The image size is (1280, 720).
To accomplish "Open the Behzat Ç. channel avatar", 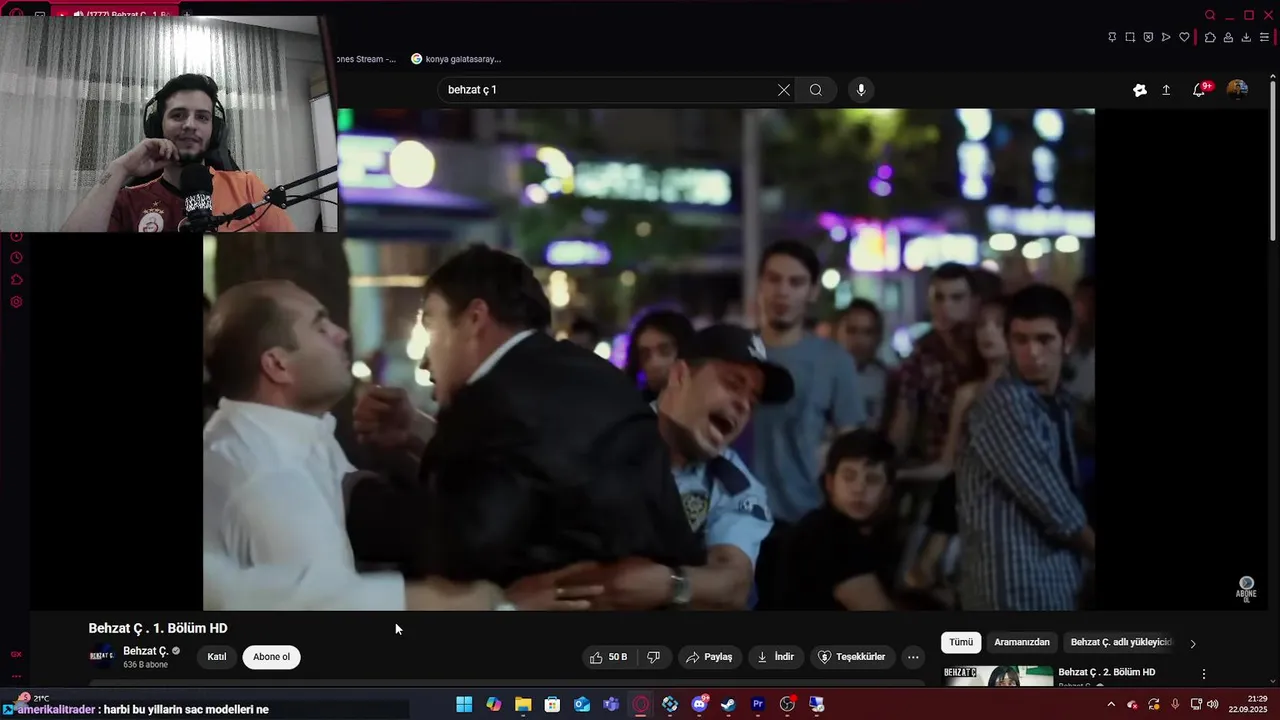I will point(101,657).
